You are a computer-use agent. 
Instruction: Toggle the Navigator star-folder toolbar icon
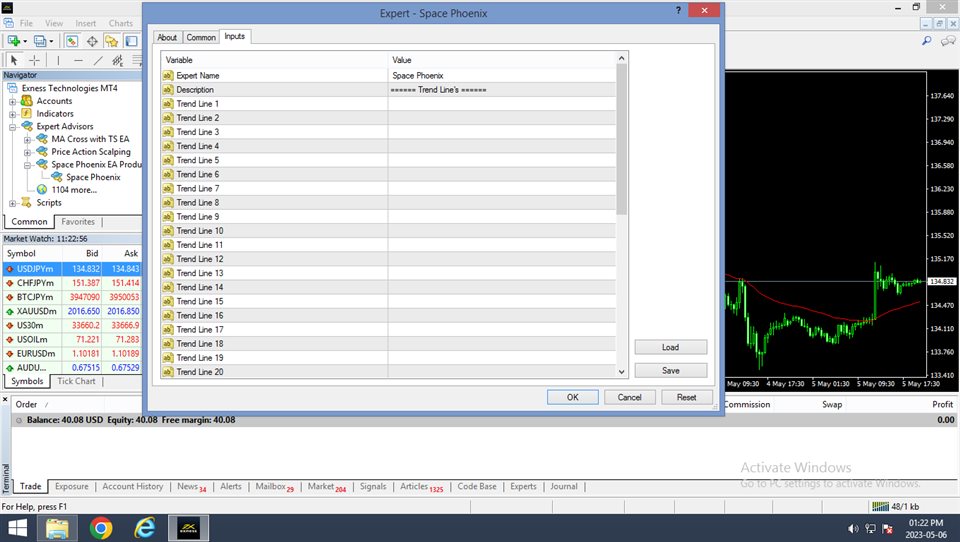point(111,41)
